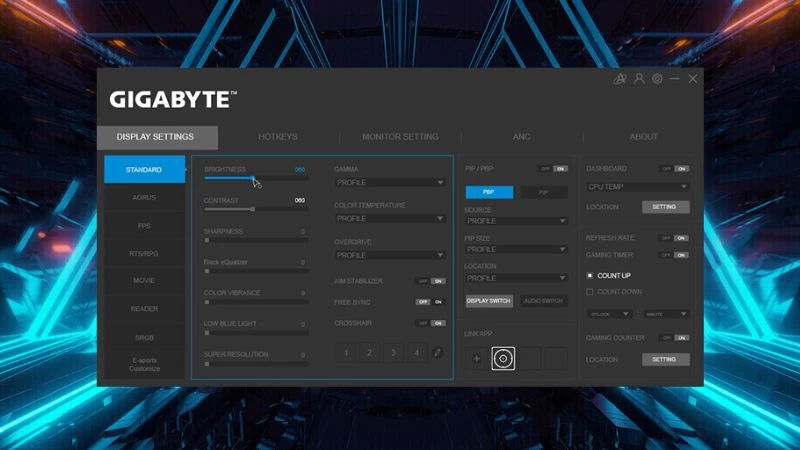The height and width of the screenshot is (450, 800).
Task: Click Gaming Counter Location Setting button
Action: click(665, 360)
